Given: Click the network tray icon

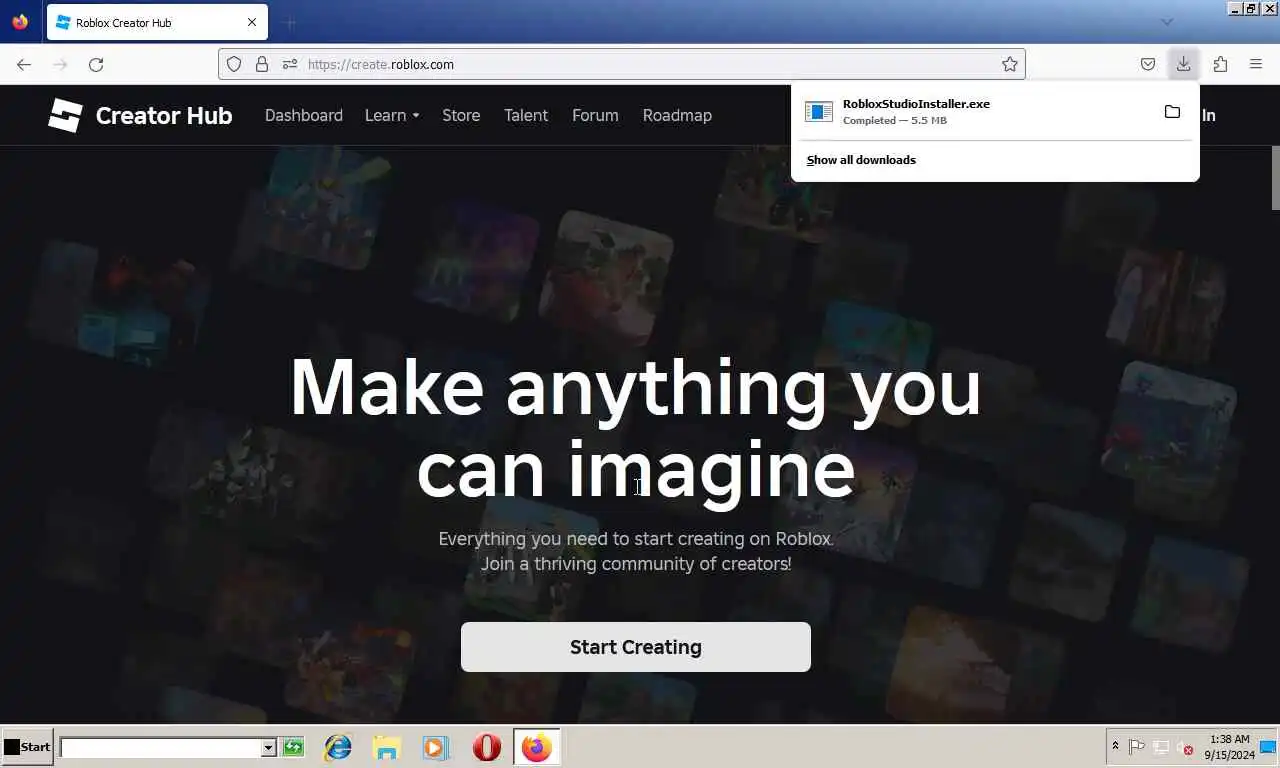Looking at the screenshot, I should [x=1161, y=747].
